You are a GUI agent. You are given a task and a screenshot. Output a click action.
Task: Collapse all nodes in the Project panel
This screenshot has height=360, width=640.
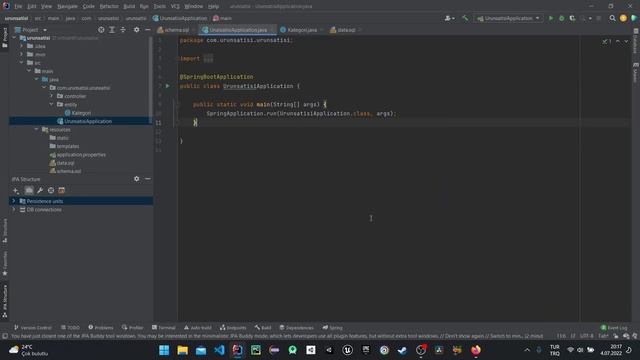click(x=123, y=30)
